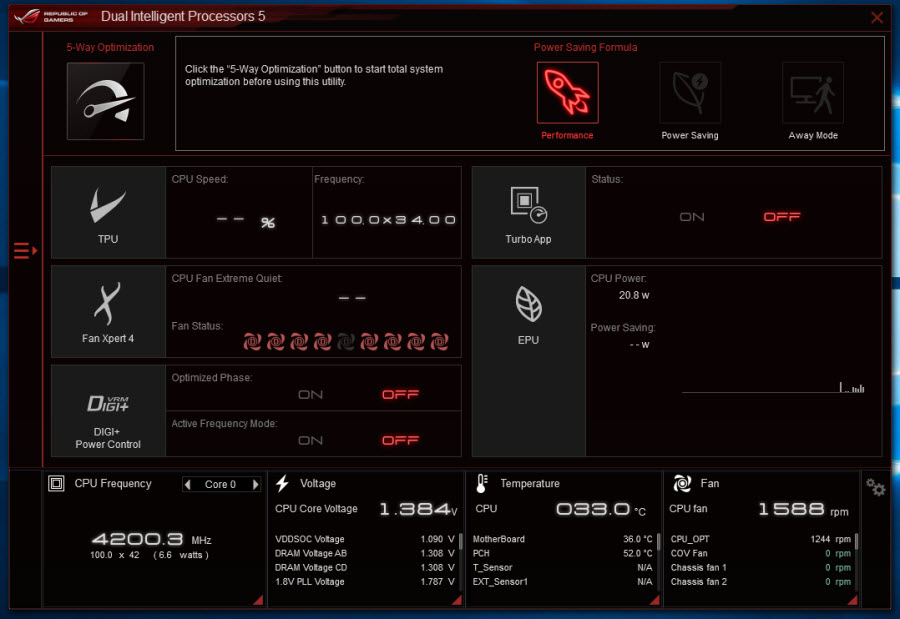This screenshot has height=619, width=900.
Task: Turn Turbo App status OFF
Action: [781, 217]
